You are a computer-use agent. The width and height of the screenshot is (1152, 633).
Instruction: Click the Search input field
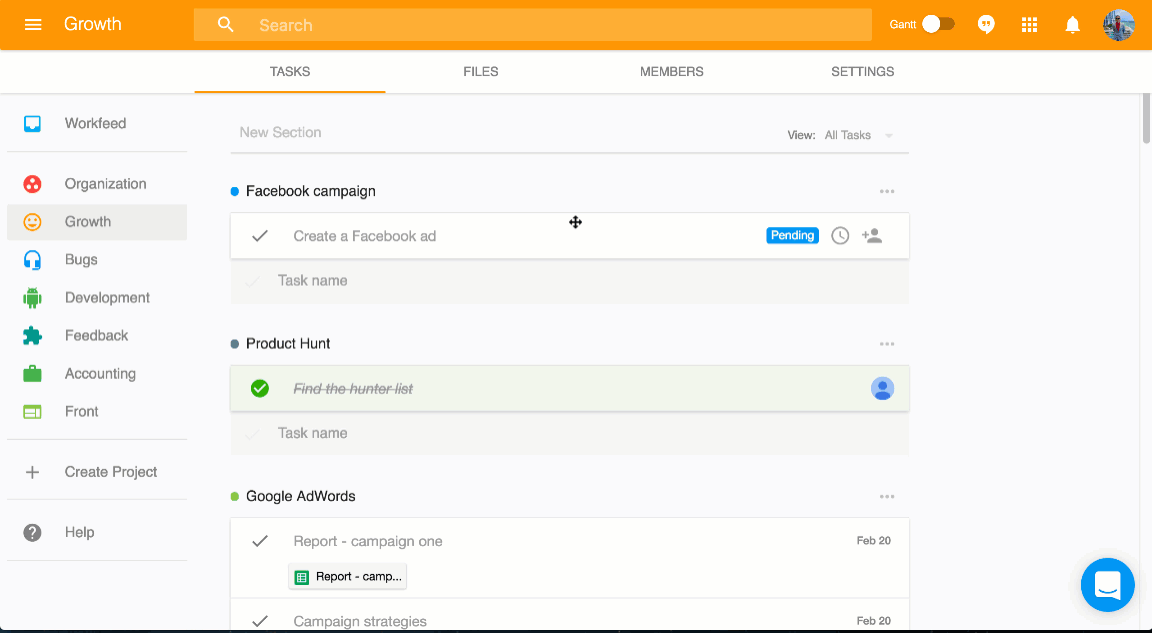[533, 25]
